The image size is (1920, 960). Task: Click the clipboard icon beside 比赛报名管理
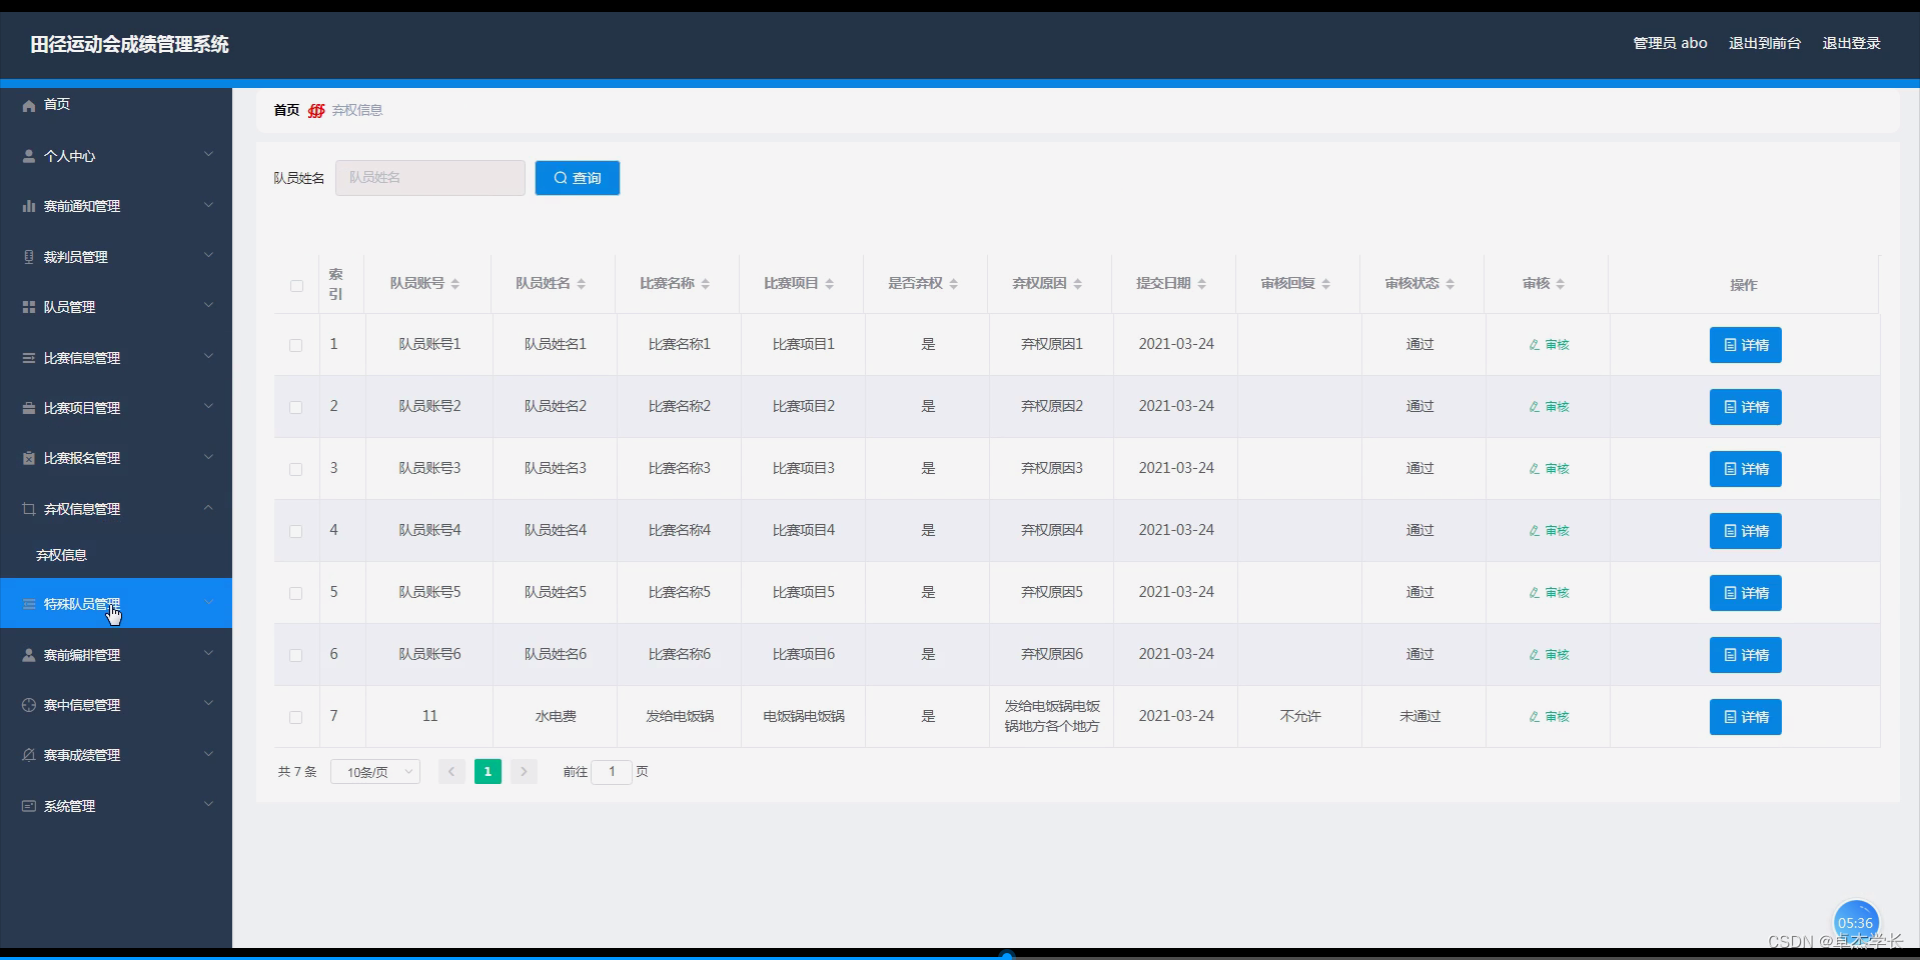(29, 458)
